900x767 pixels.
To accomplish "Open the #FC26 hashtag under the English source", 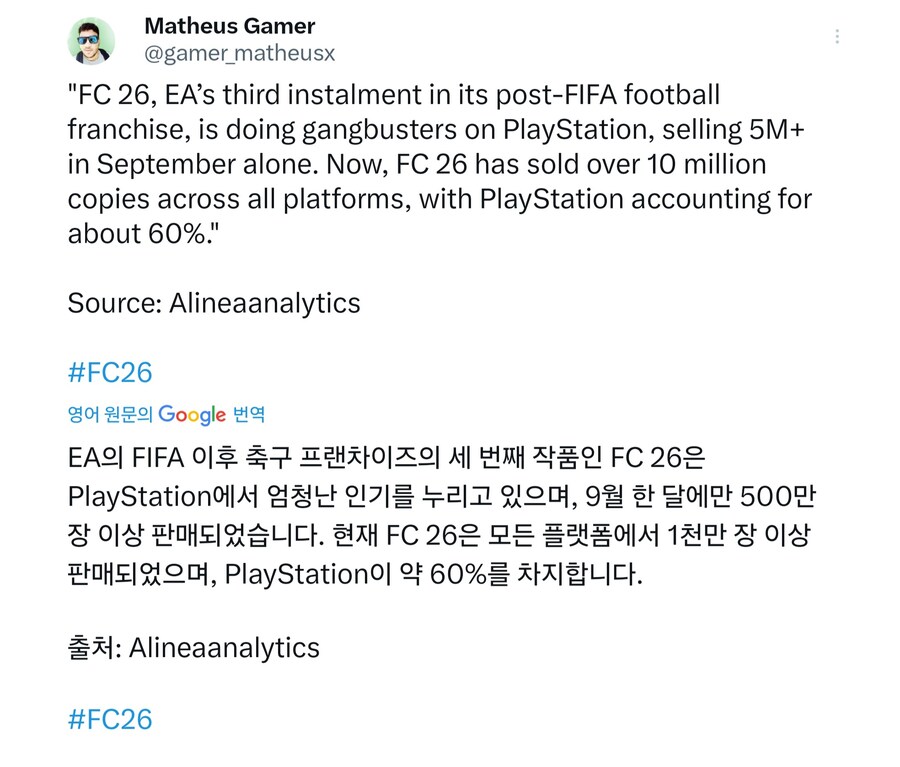I will pos(110,372).
